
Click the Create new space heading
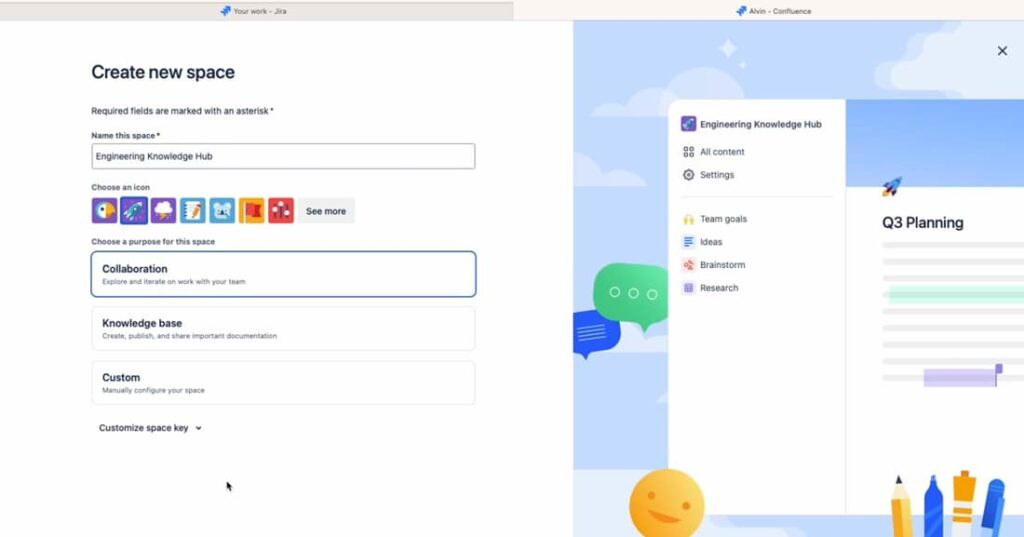coord(163,72)
